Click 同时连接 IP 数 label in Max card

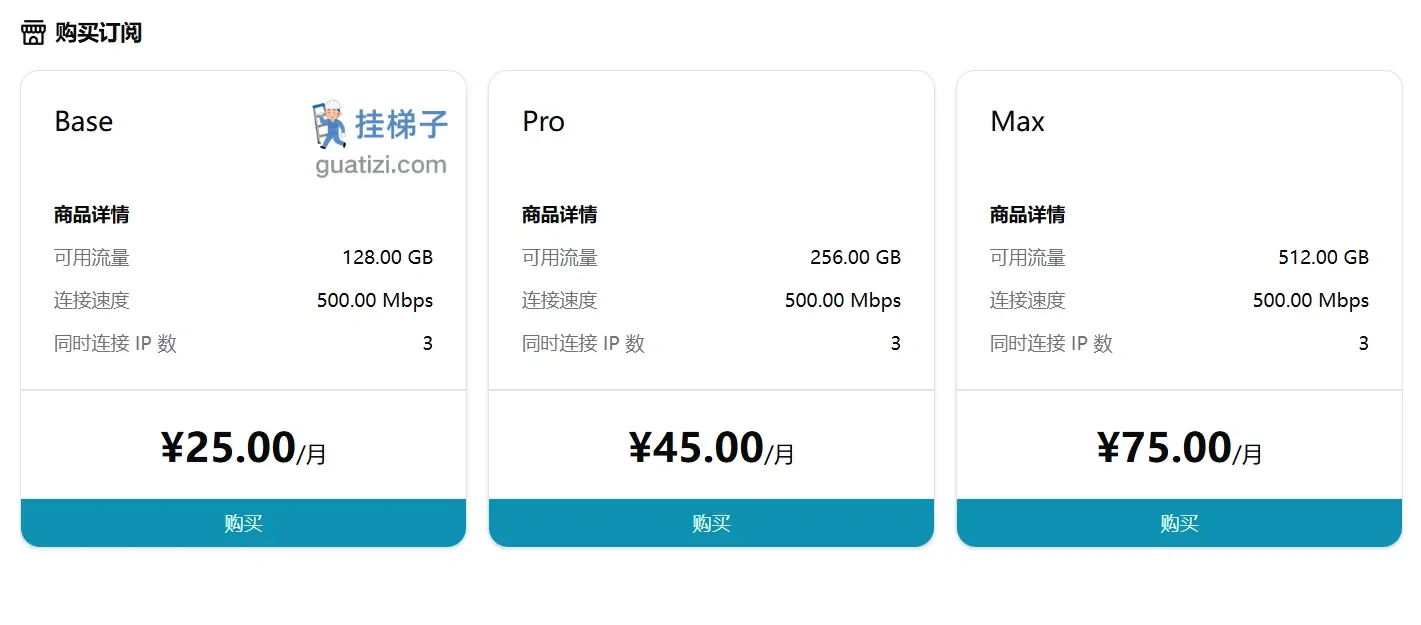click(1051, 343)
